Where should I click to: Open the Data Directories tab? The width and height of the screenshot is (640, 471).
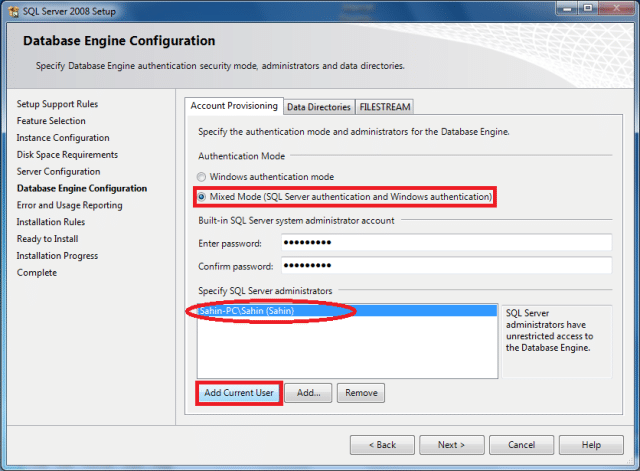tap(319, 107)
